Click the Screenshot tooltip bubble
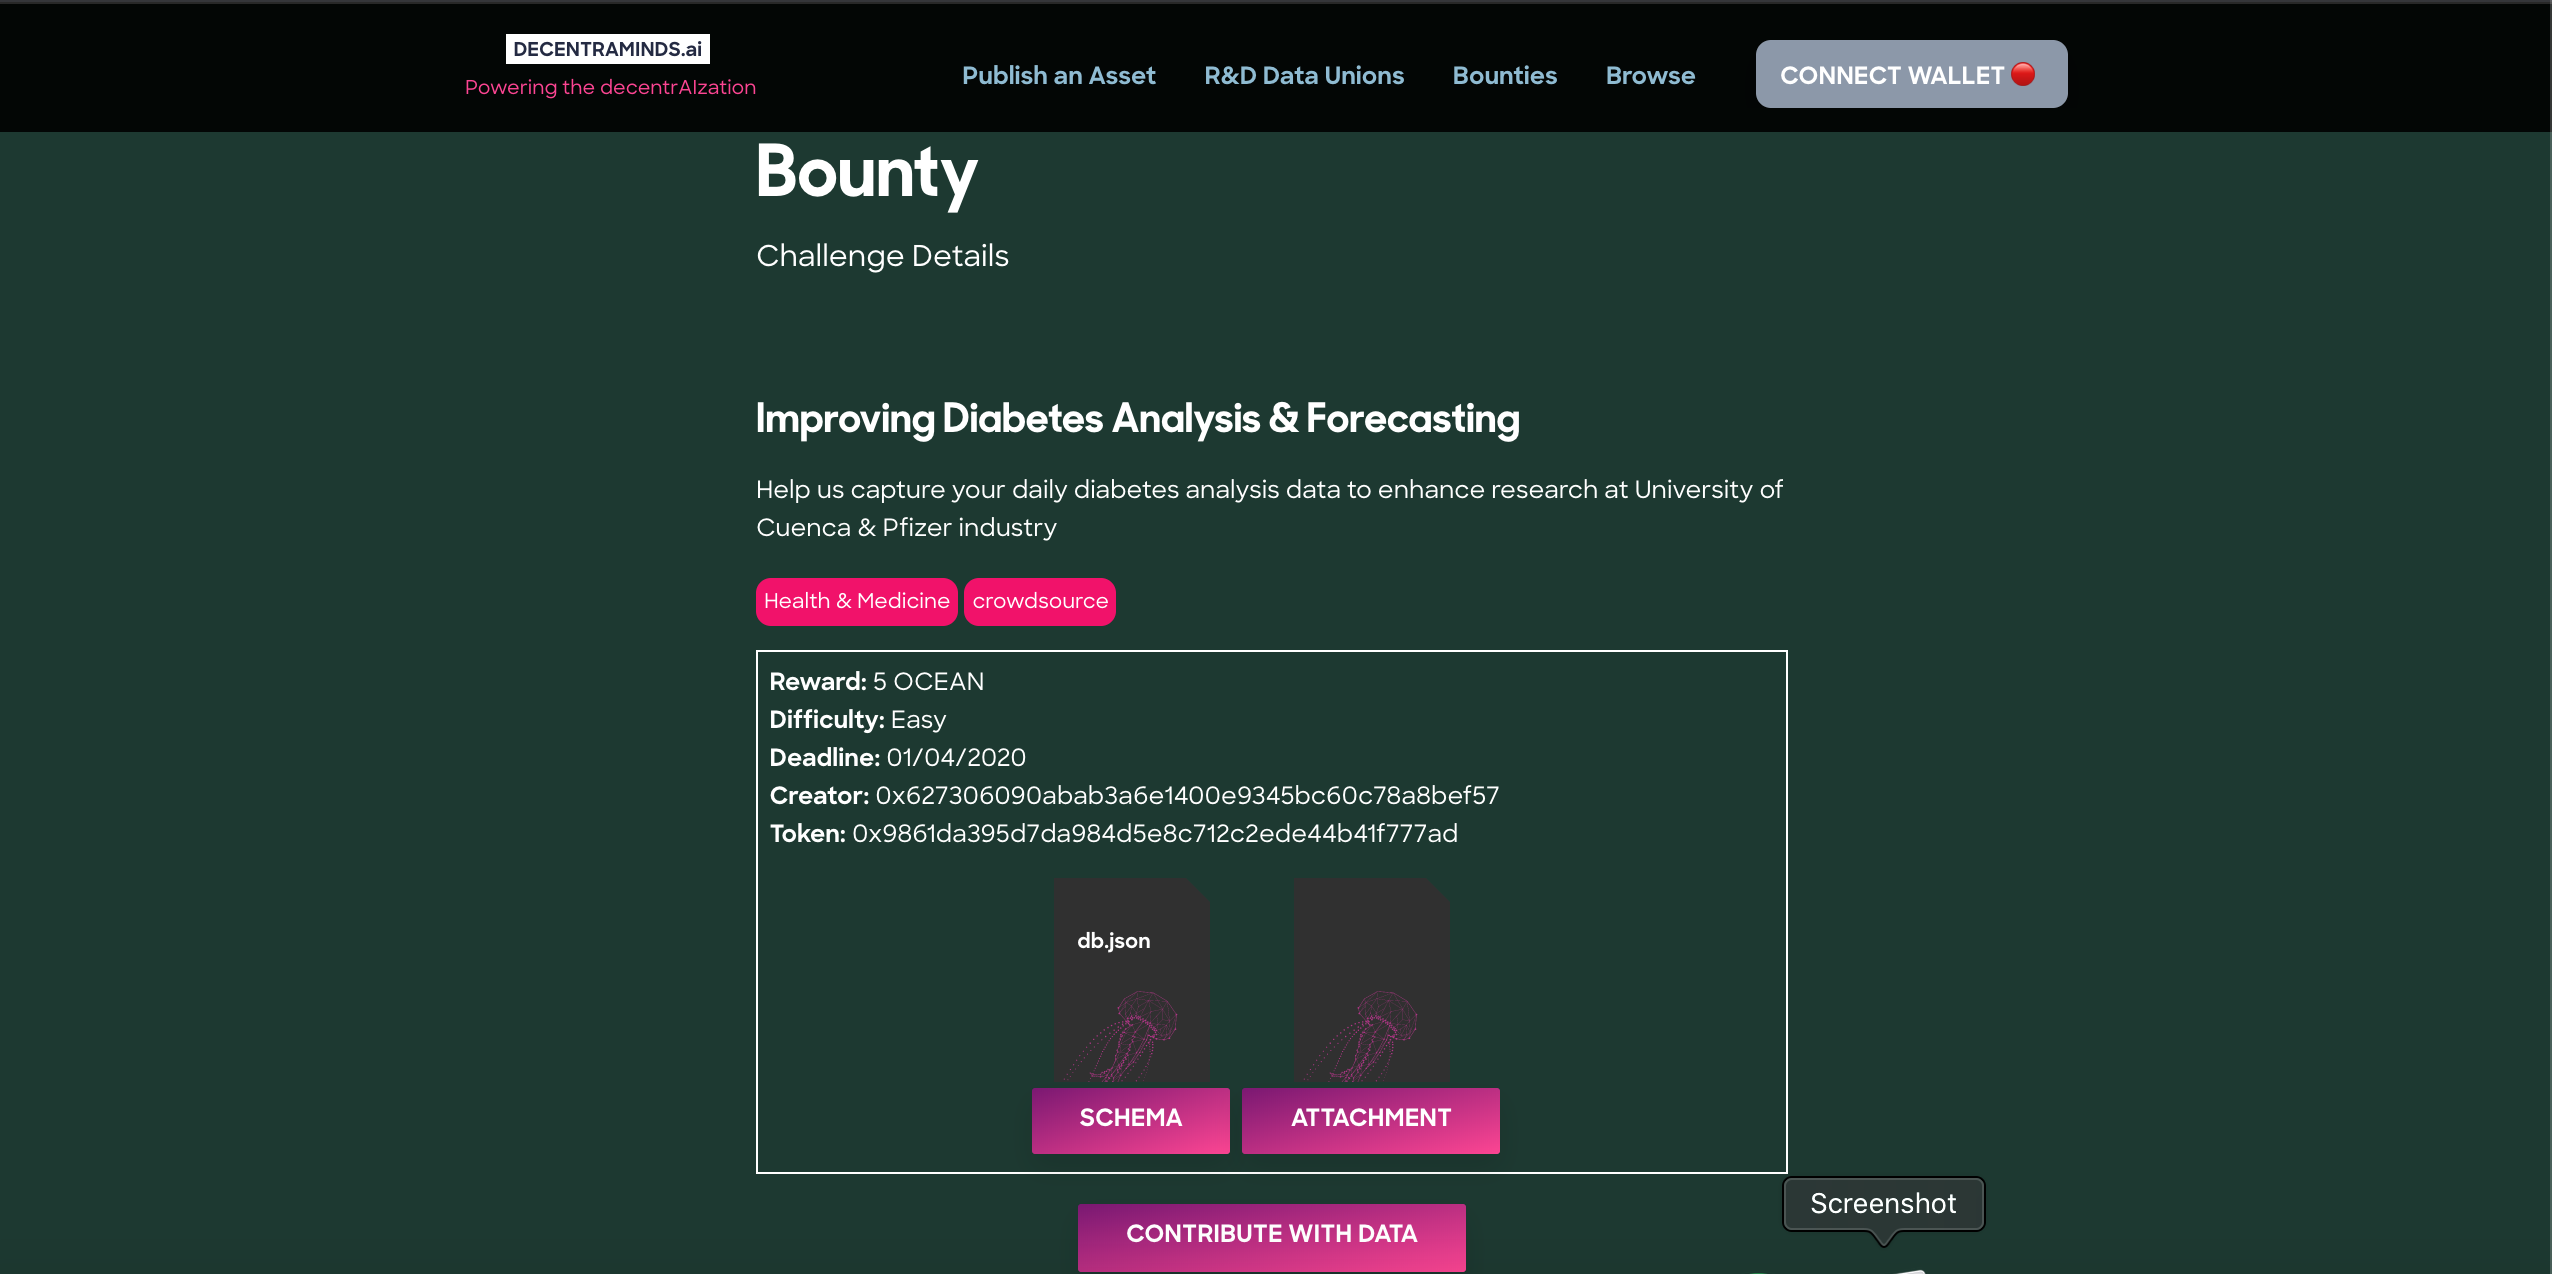This screenshot has width=2552, height=1274. 1883,1204
